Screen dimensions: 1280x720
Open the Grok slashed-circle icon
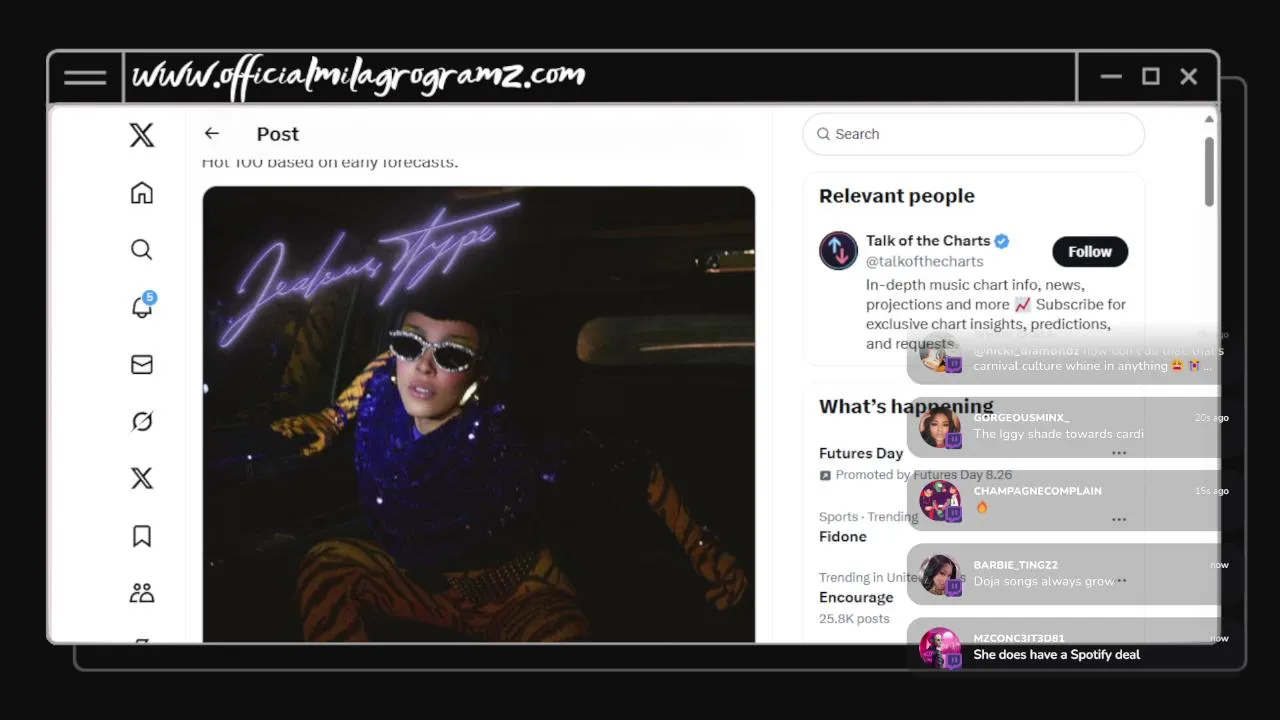[142, 422]
